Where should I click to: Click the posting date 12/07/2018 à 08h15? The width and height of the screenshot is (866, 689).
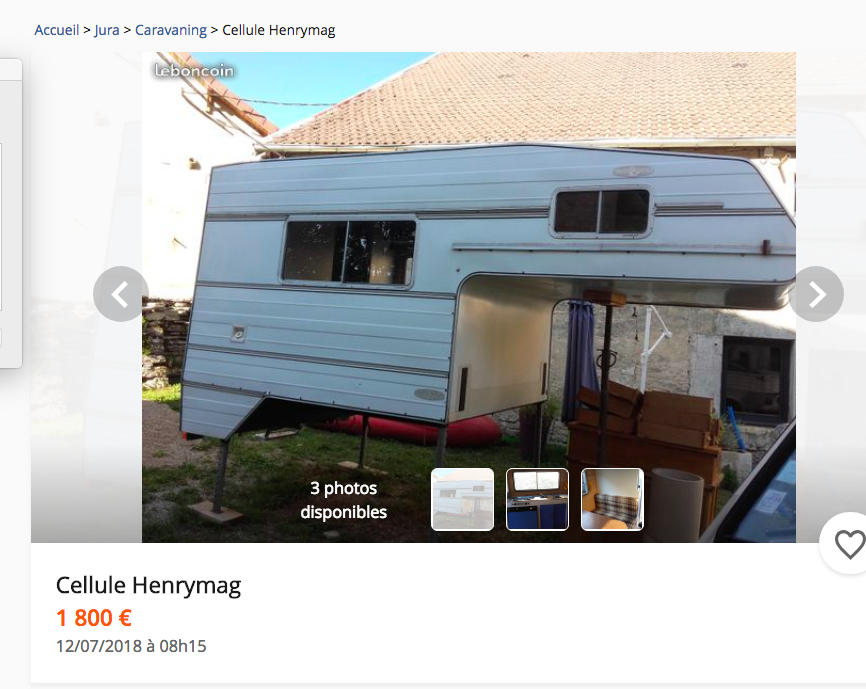pos(131,646)
